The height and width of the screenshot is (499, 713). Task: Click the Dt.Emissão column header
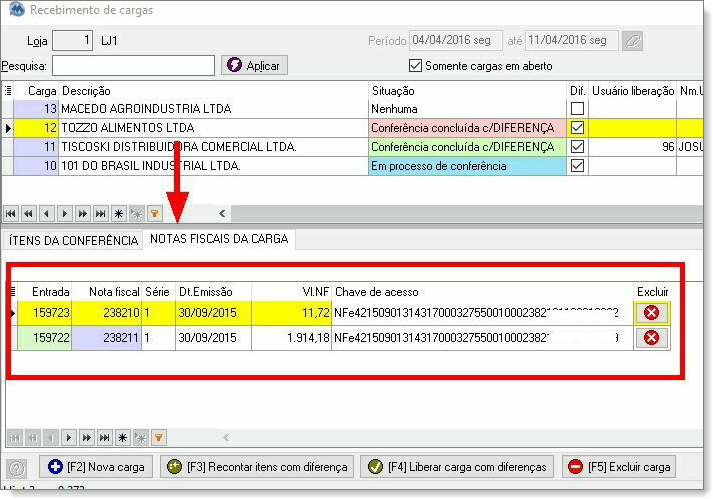213,292
